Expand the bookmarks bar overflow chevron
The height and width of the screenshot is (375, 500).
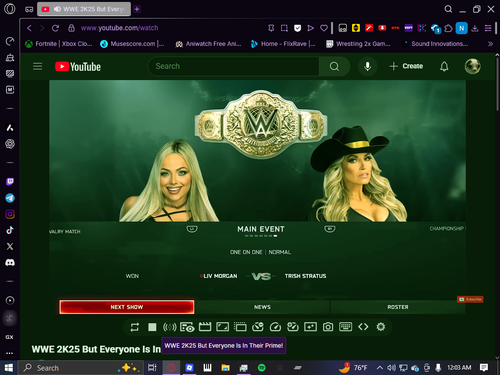click(490, 44)
